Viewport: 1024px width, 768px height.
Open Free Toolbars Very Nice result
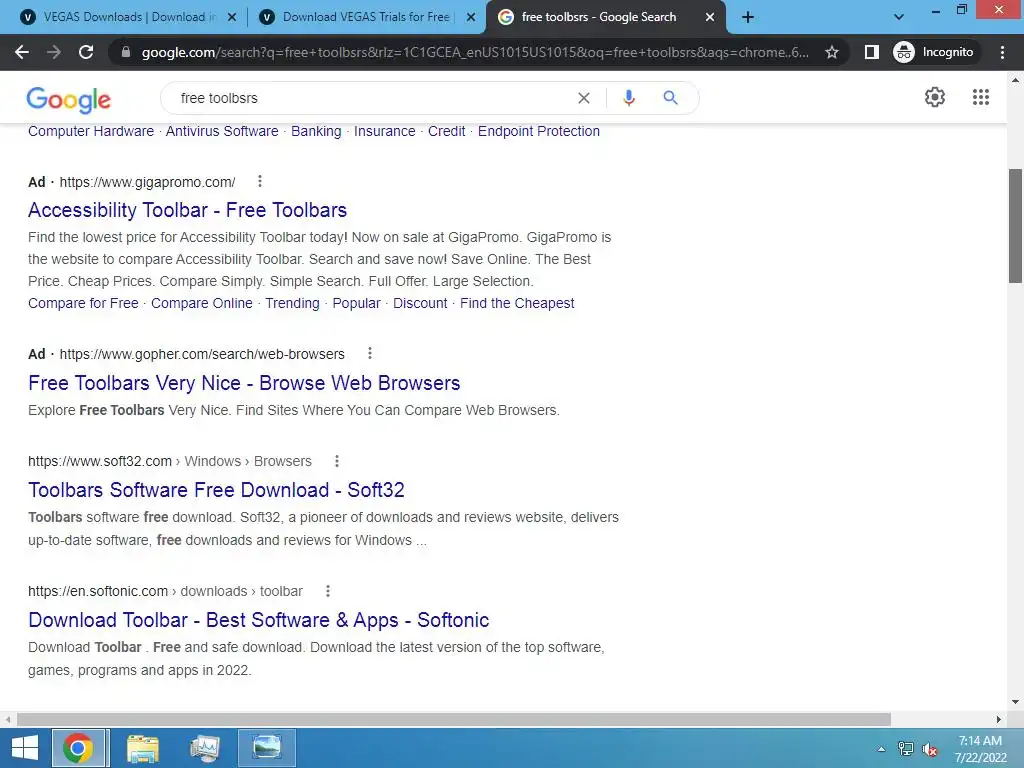(x=244, y=383)
